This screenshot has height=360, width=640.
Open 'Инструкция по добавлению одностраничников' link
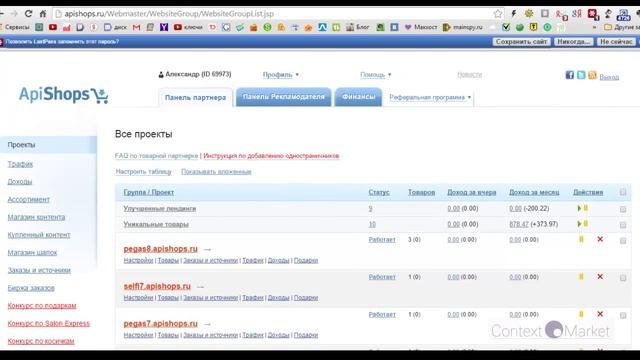point(271,156)
